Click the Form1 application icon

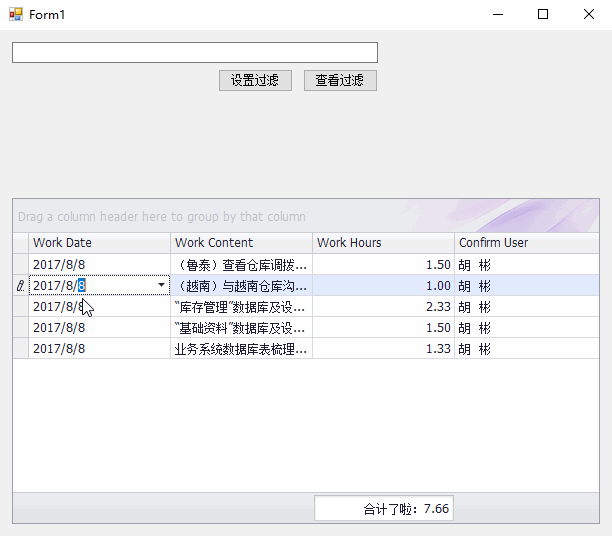[16, 14]
